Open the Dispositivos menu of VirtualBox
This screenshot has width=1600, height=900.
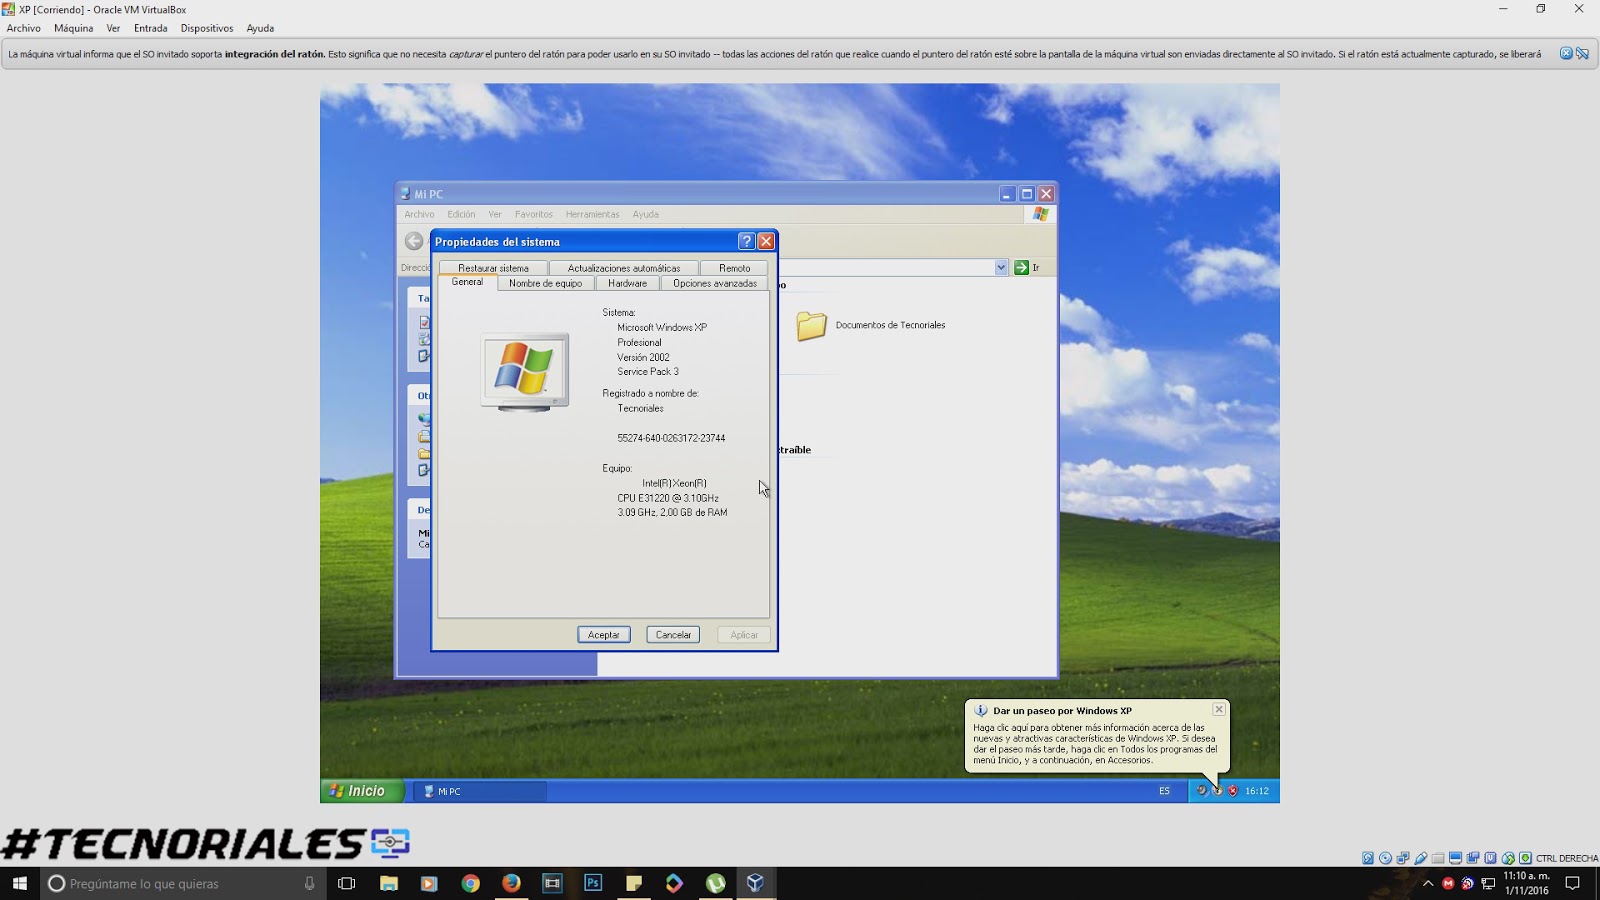pyautogui.click(x=207, y=28)
